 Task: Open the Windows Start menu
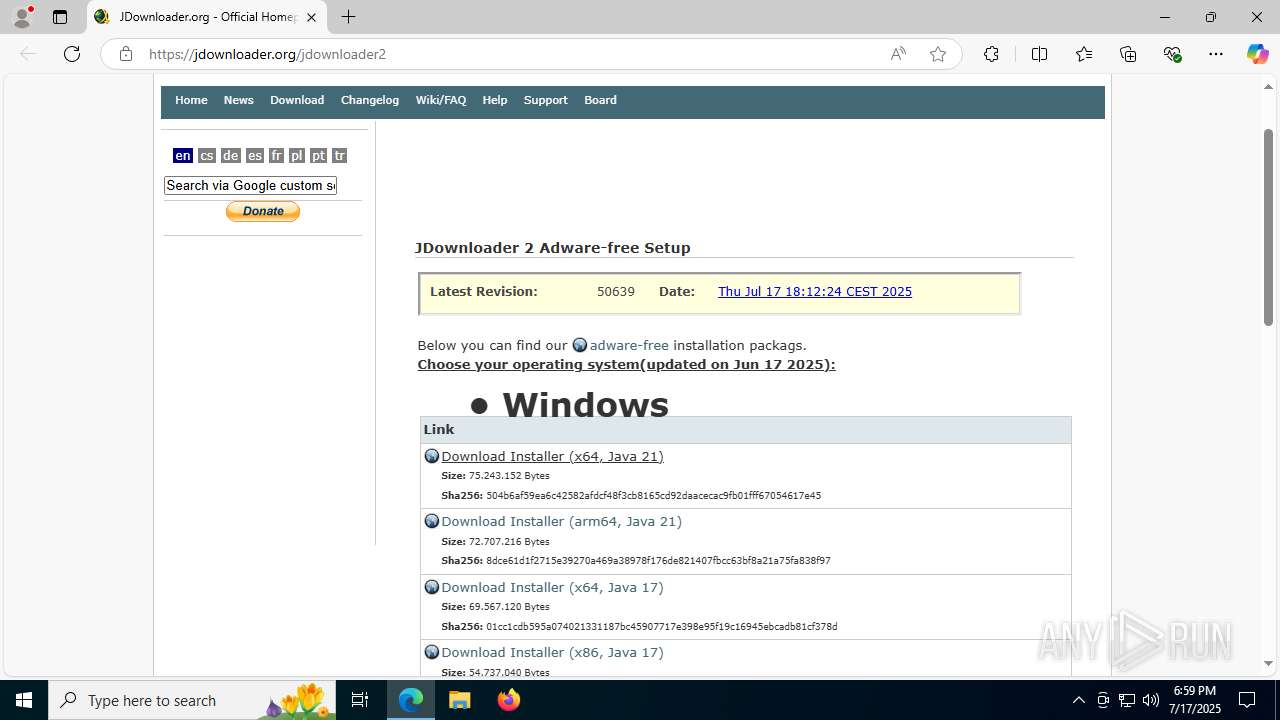(24, 700)
